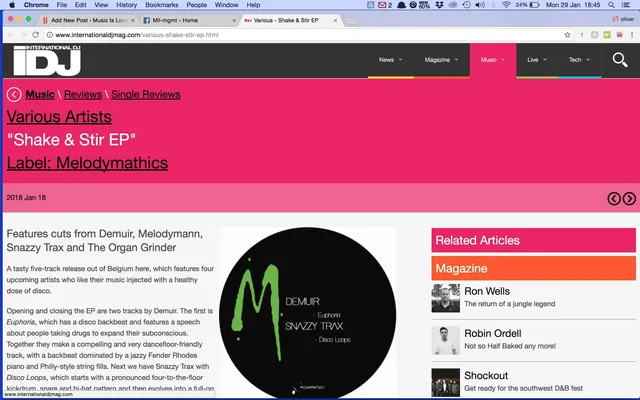Open a new tab button
640x400 pixels.
[351, 21]
